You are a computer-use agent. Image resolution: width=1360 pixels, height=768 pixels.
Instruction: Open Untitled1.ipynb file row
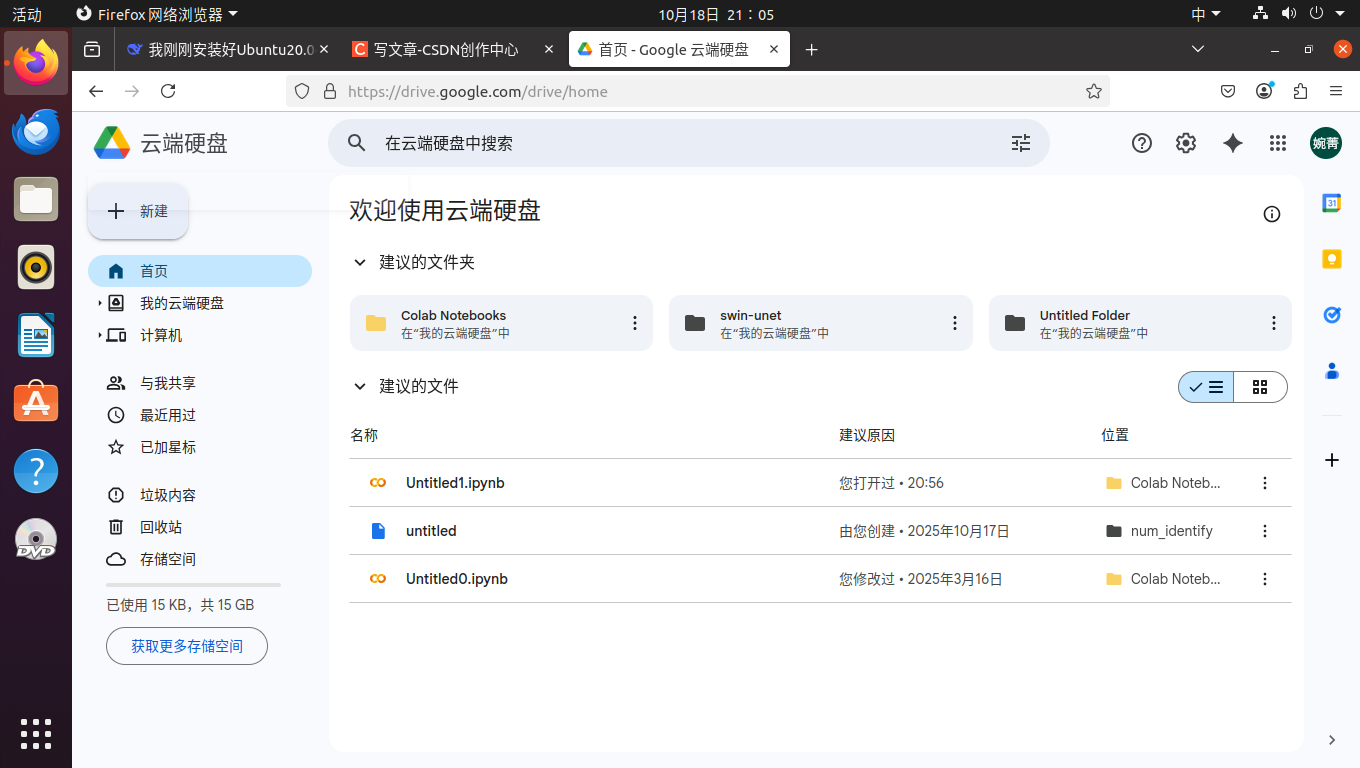[x=820, y=483]
